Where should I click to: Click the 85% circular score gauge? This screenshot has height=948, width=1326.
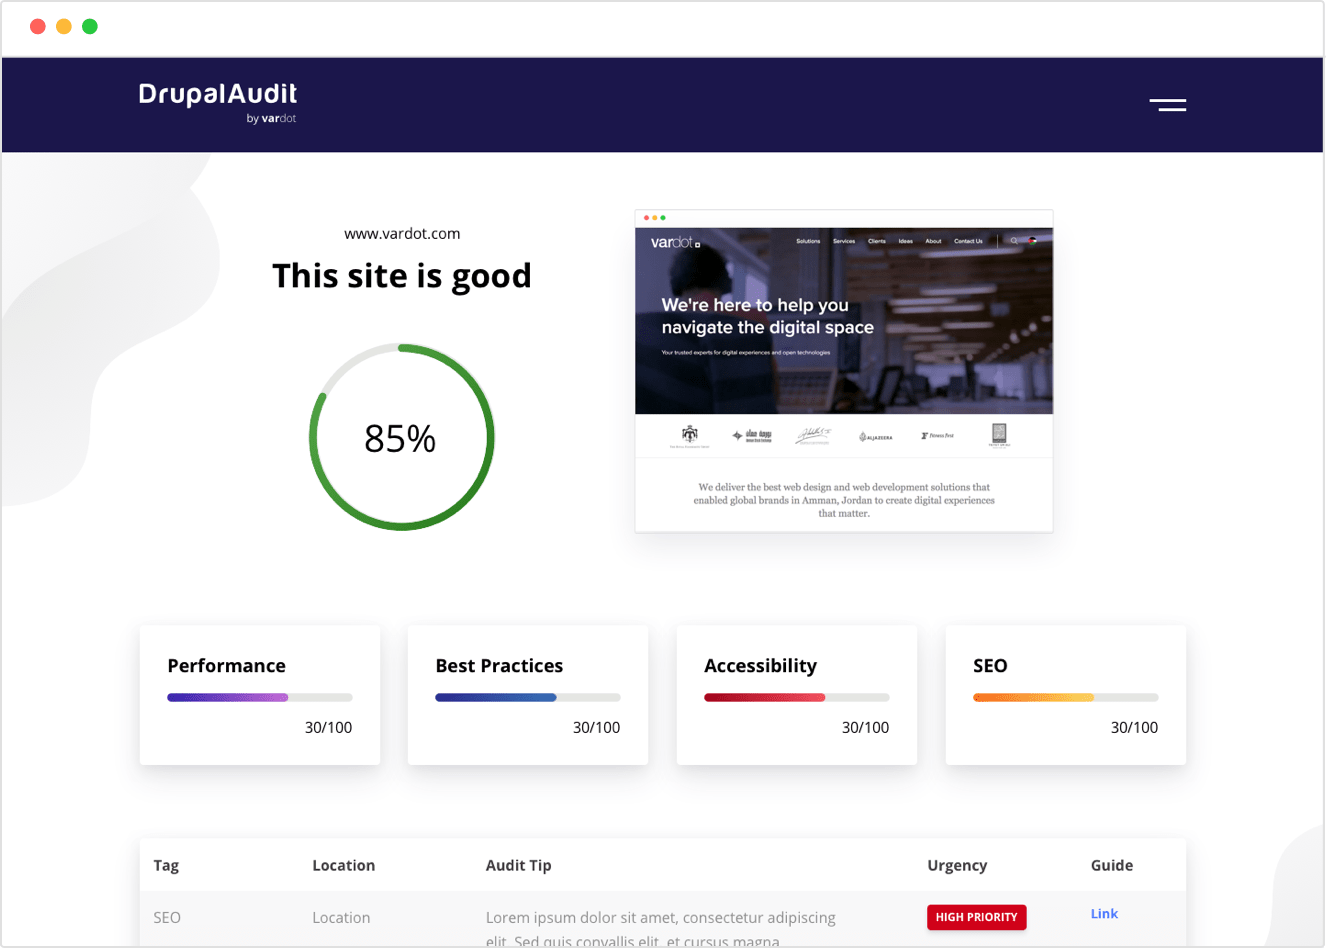click(401, 437)
